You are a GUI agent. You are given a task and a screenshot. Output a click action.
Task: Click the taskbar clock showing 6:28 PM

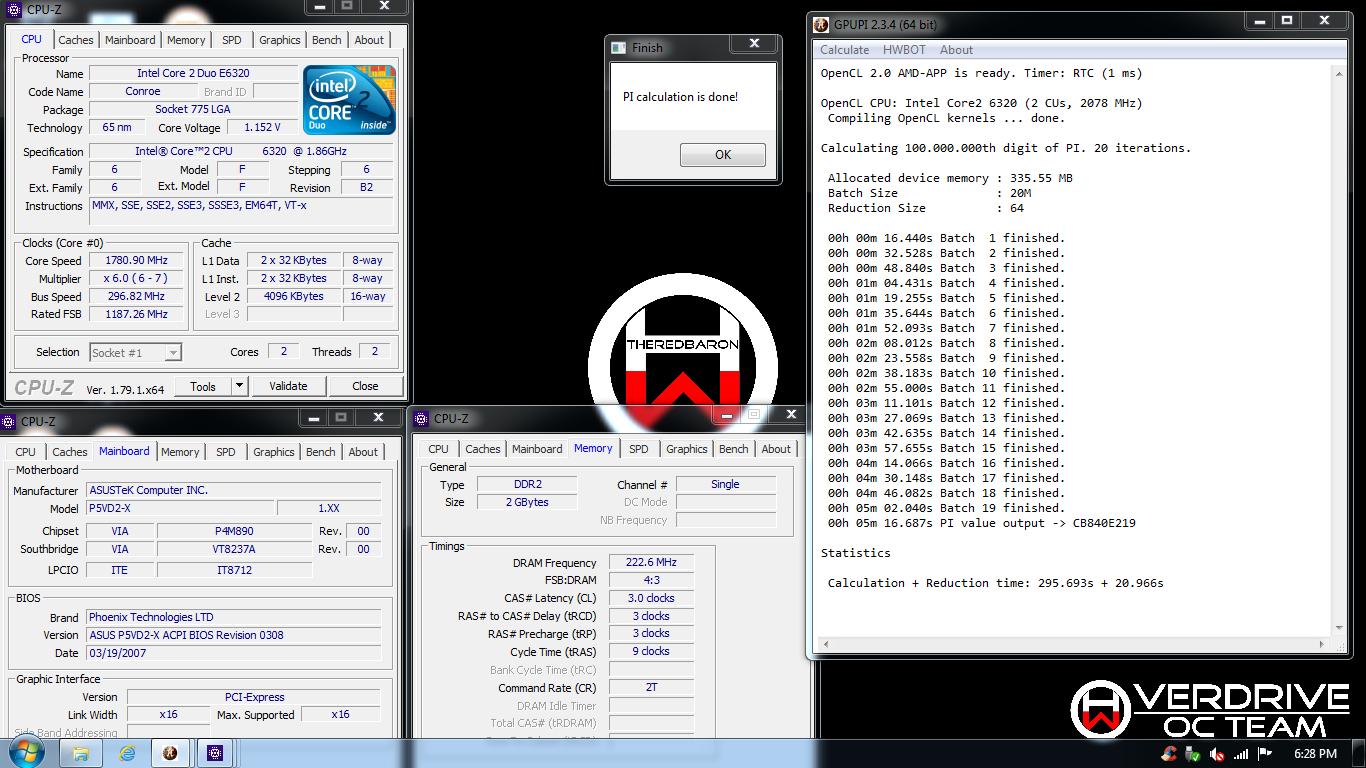pyautogui.click(x=1315, y=754)
